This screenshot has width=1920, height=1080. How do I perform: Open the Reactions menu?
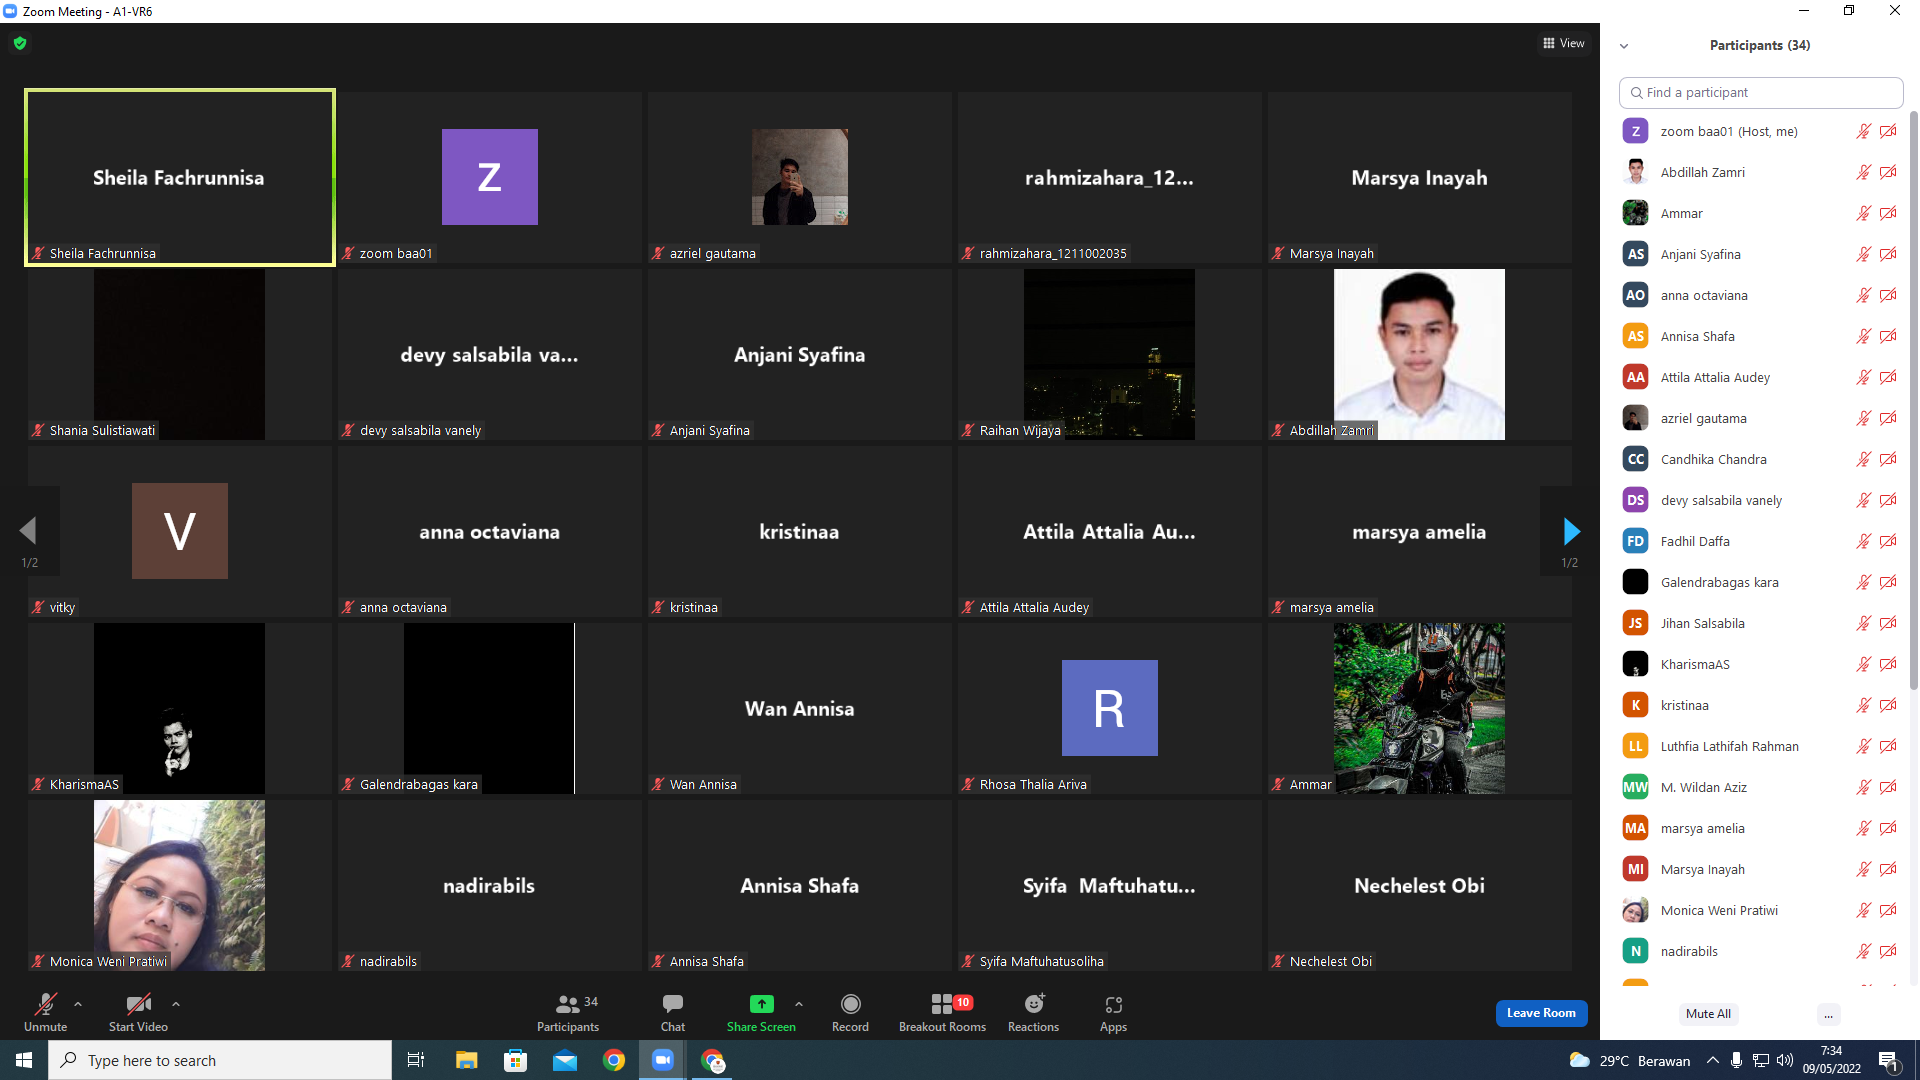point(1034,1012)
